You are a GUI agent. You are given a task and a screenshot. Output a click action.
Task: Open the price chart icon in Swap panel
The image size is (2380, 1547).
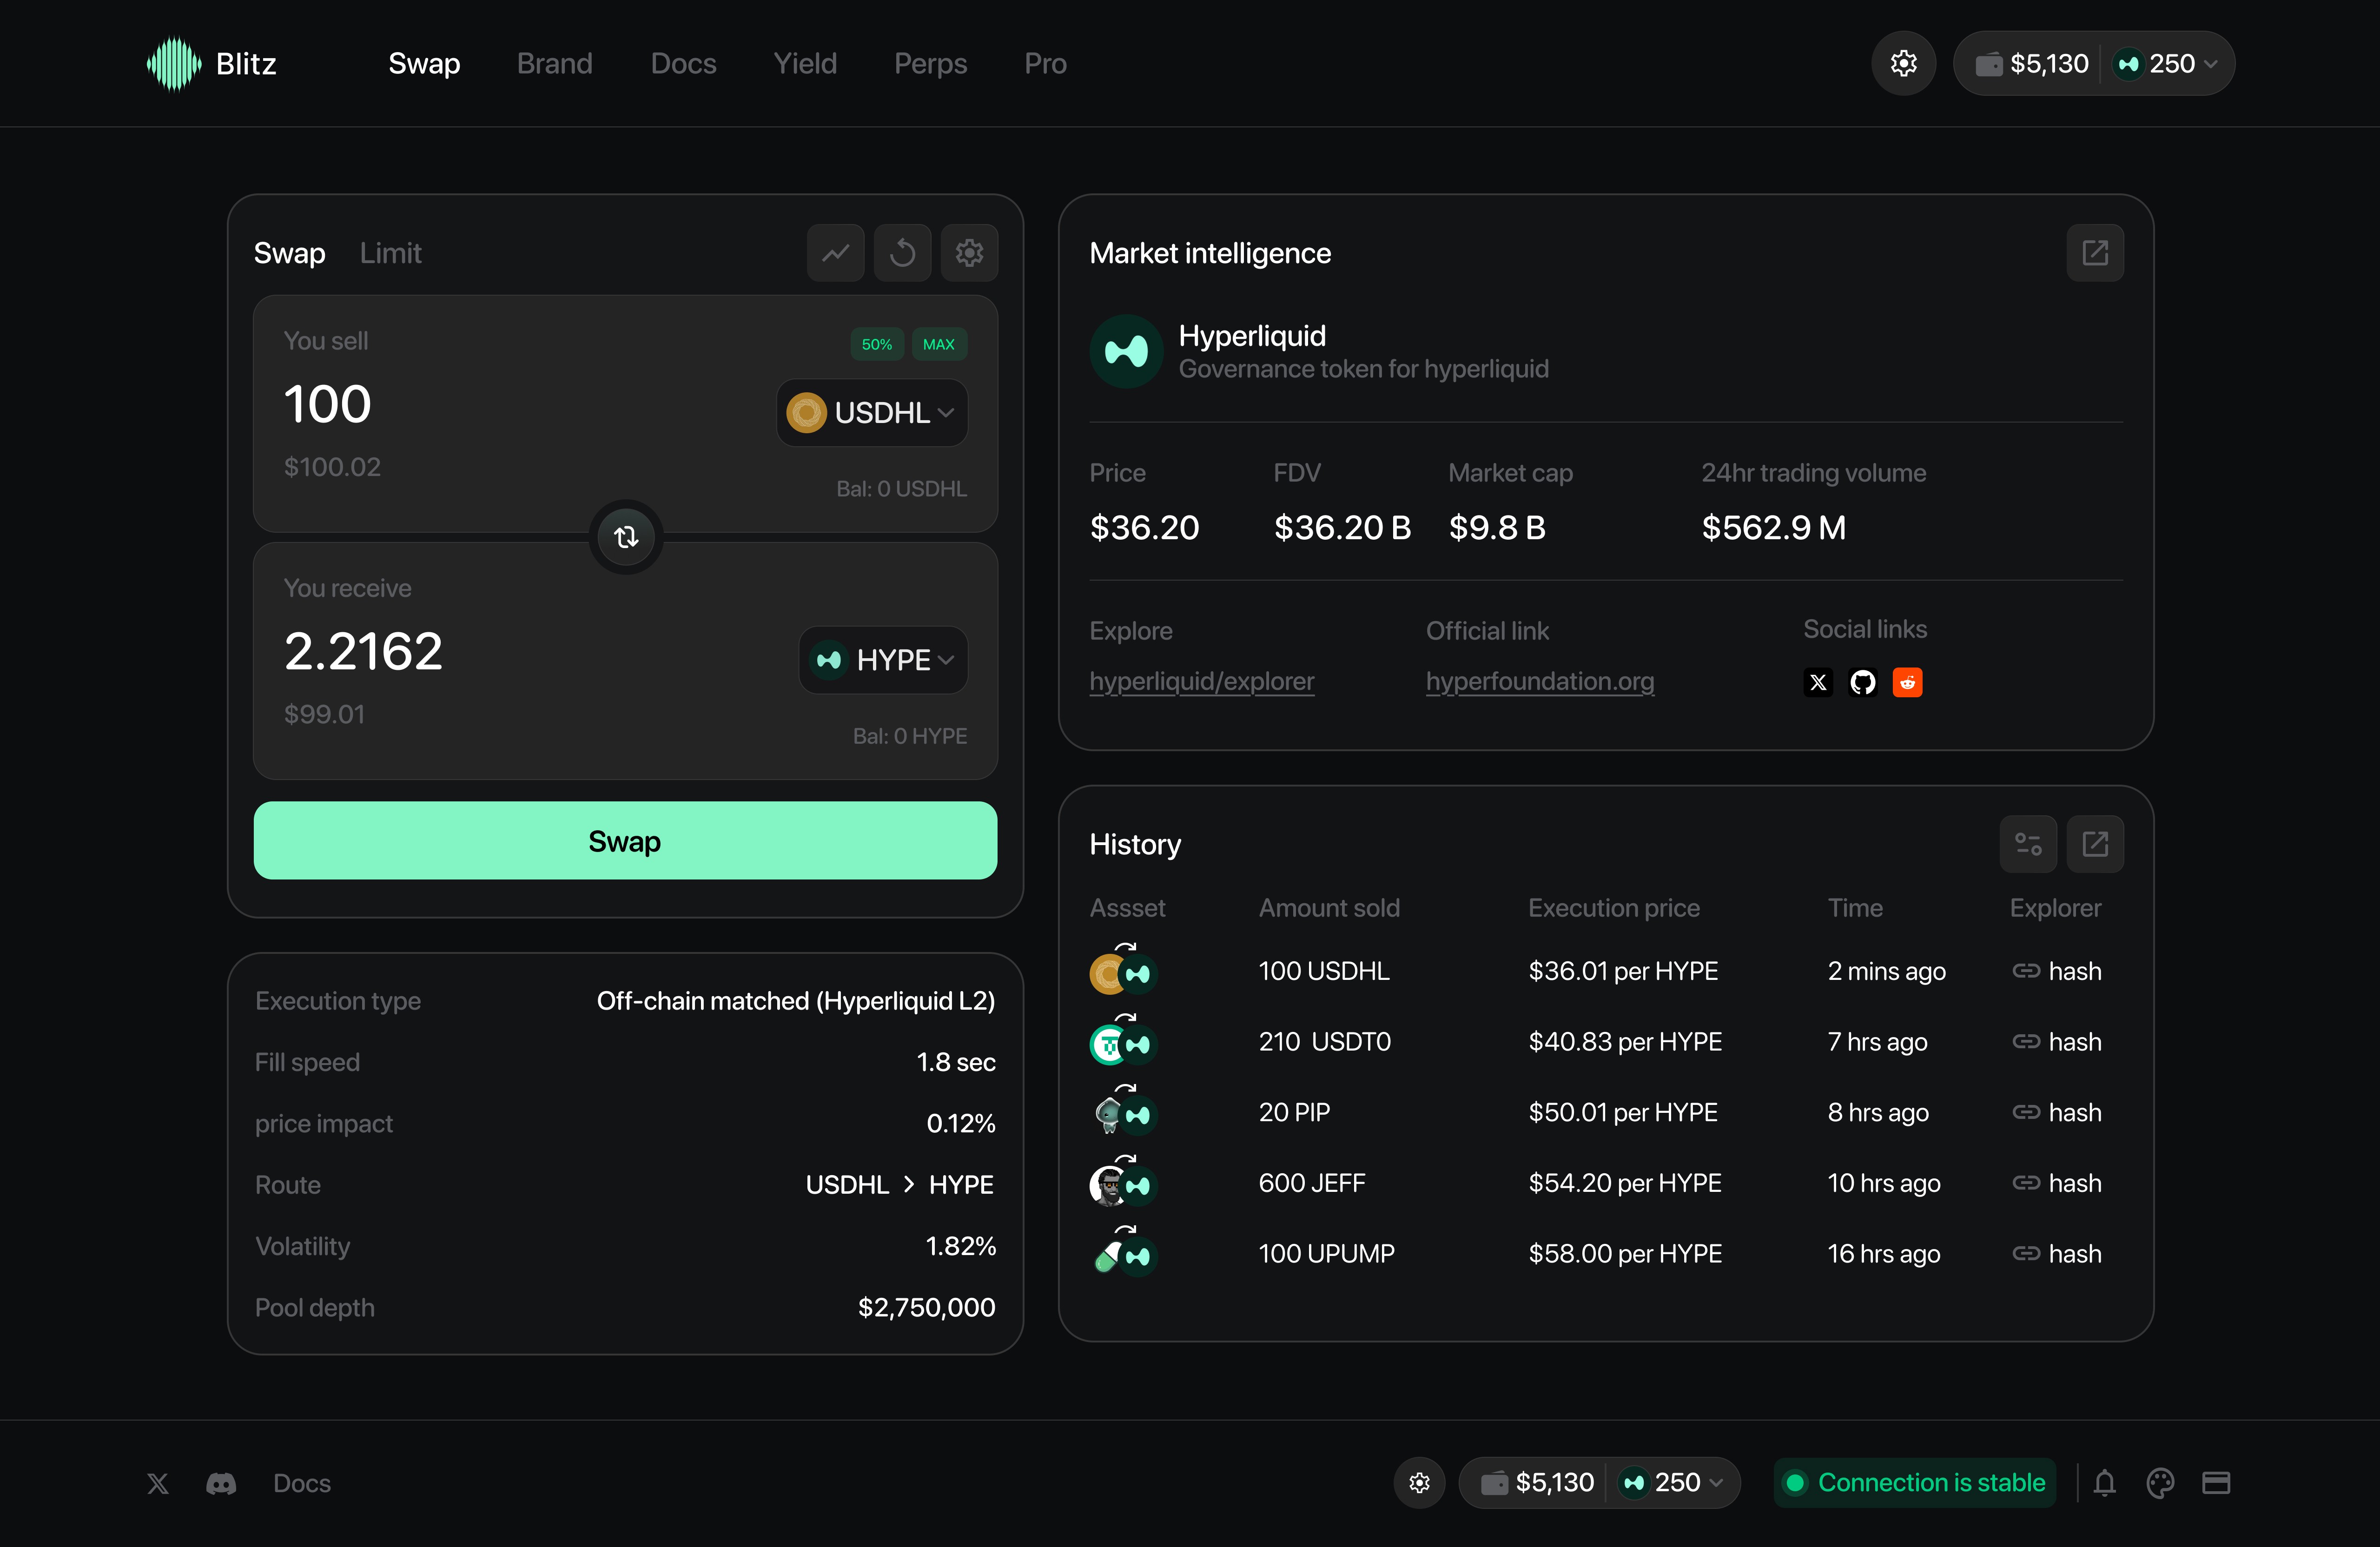[x=835, y=253]
